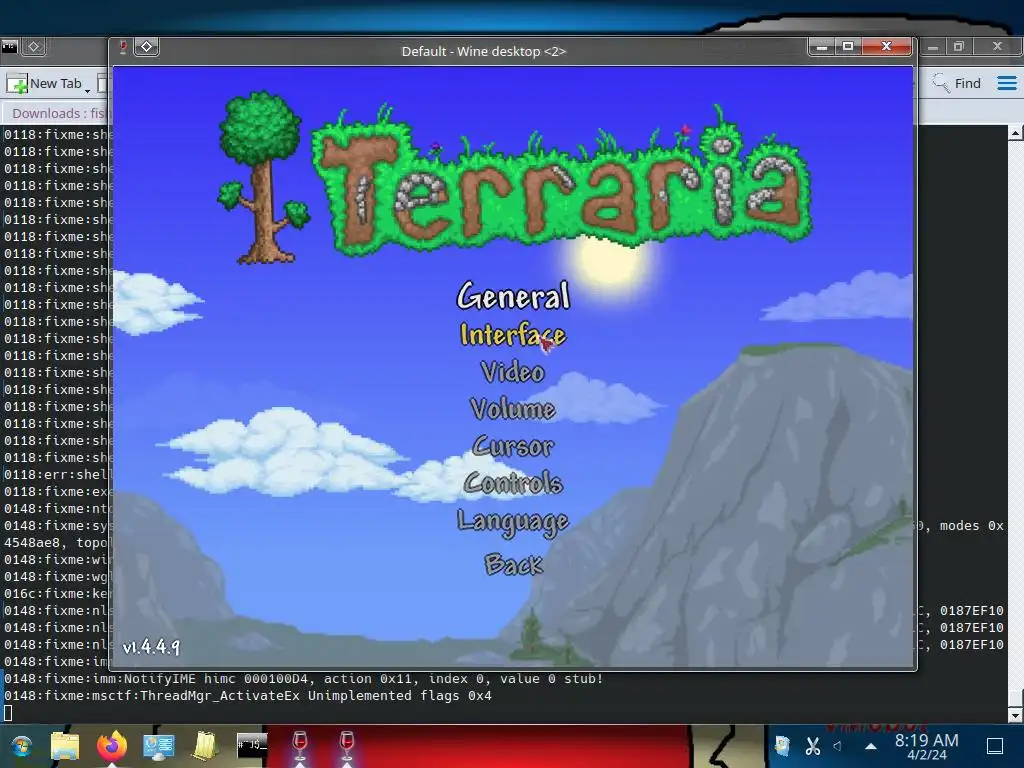Click the terminal scrollbar down arrow
The image size is (1024, 768).
1016,716
